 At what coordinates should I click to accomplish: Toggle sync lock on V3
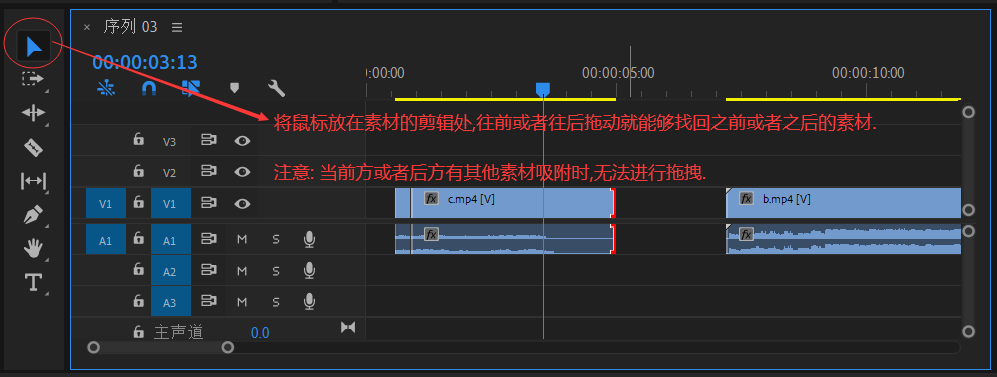[209, 141]
